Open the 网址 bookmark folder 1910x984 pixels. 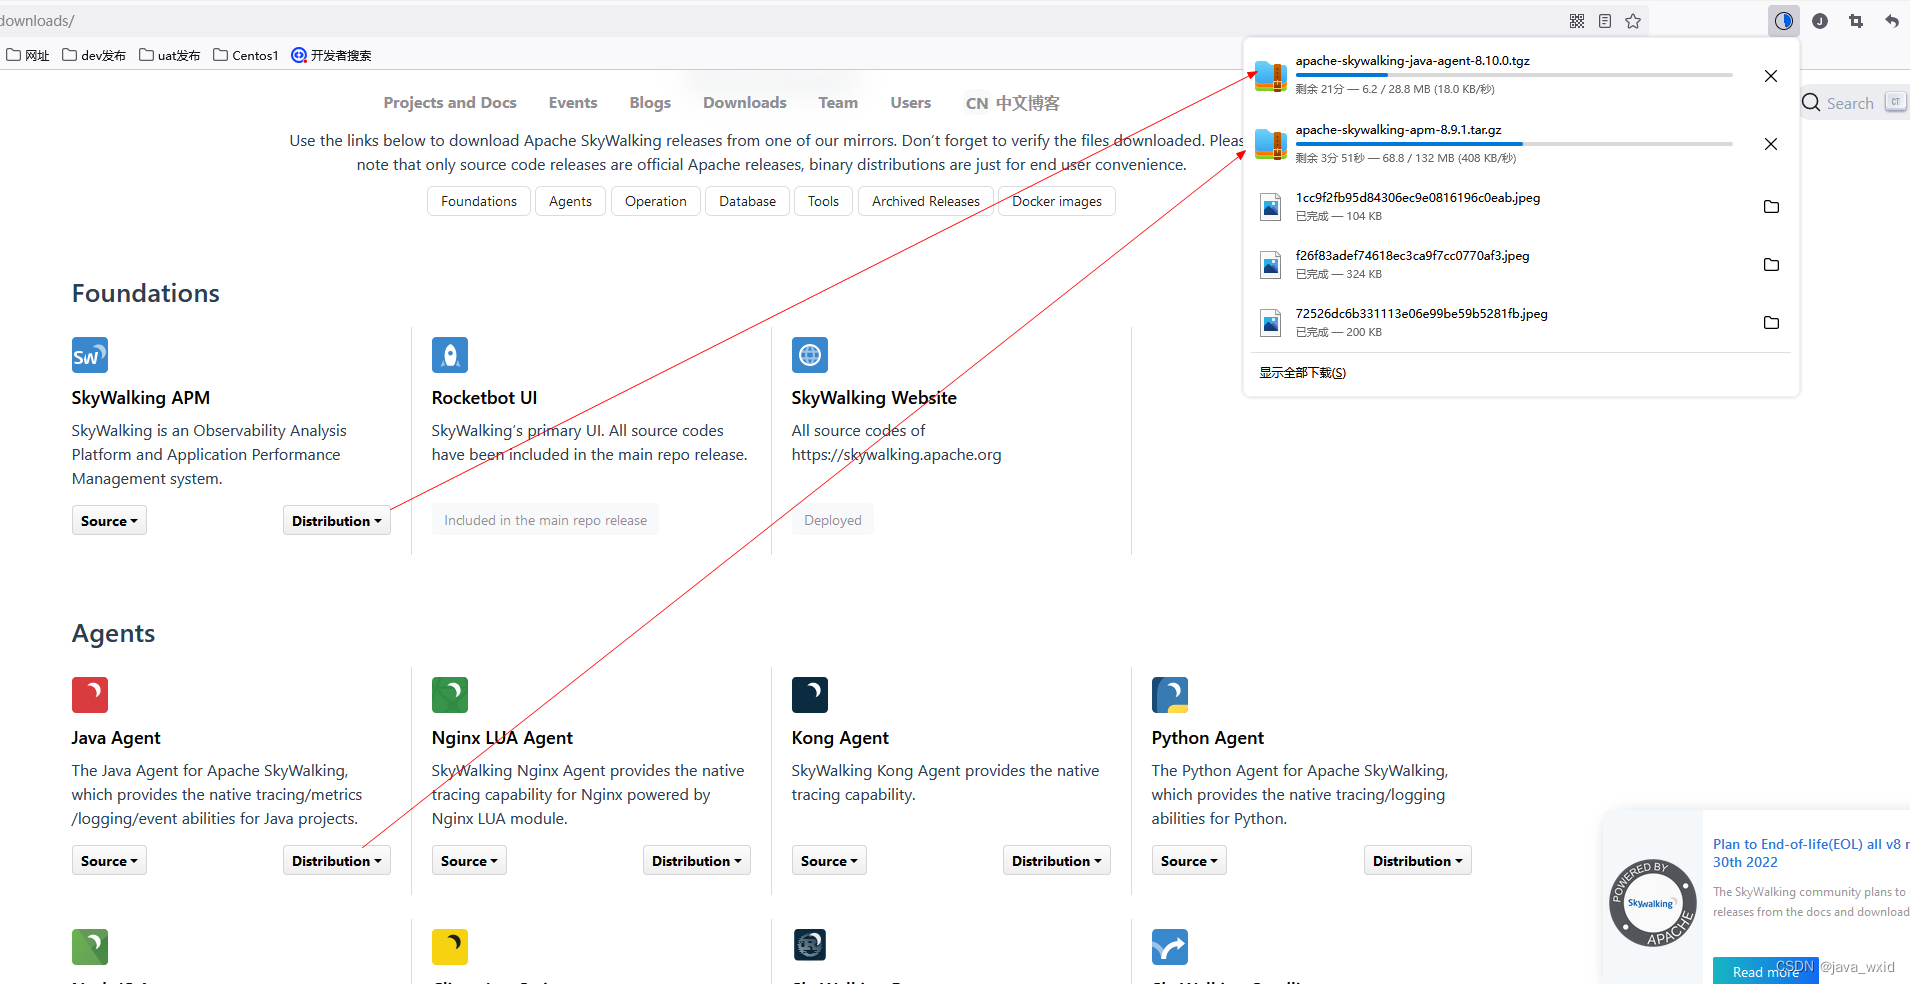pyautogui.click(x=28, y=55)
